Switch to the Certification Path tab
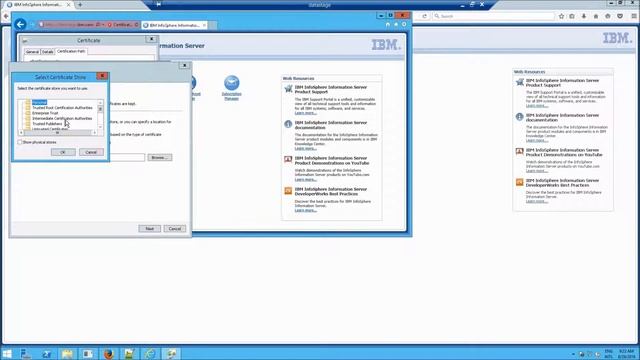 tap(71, 51)
